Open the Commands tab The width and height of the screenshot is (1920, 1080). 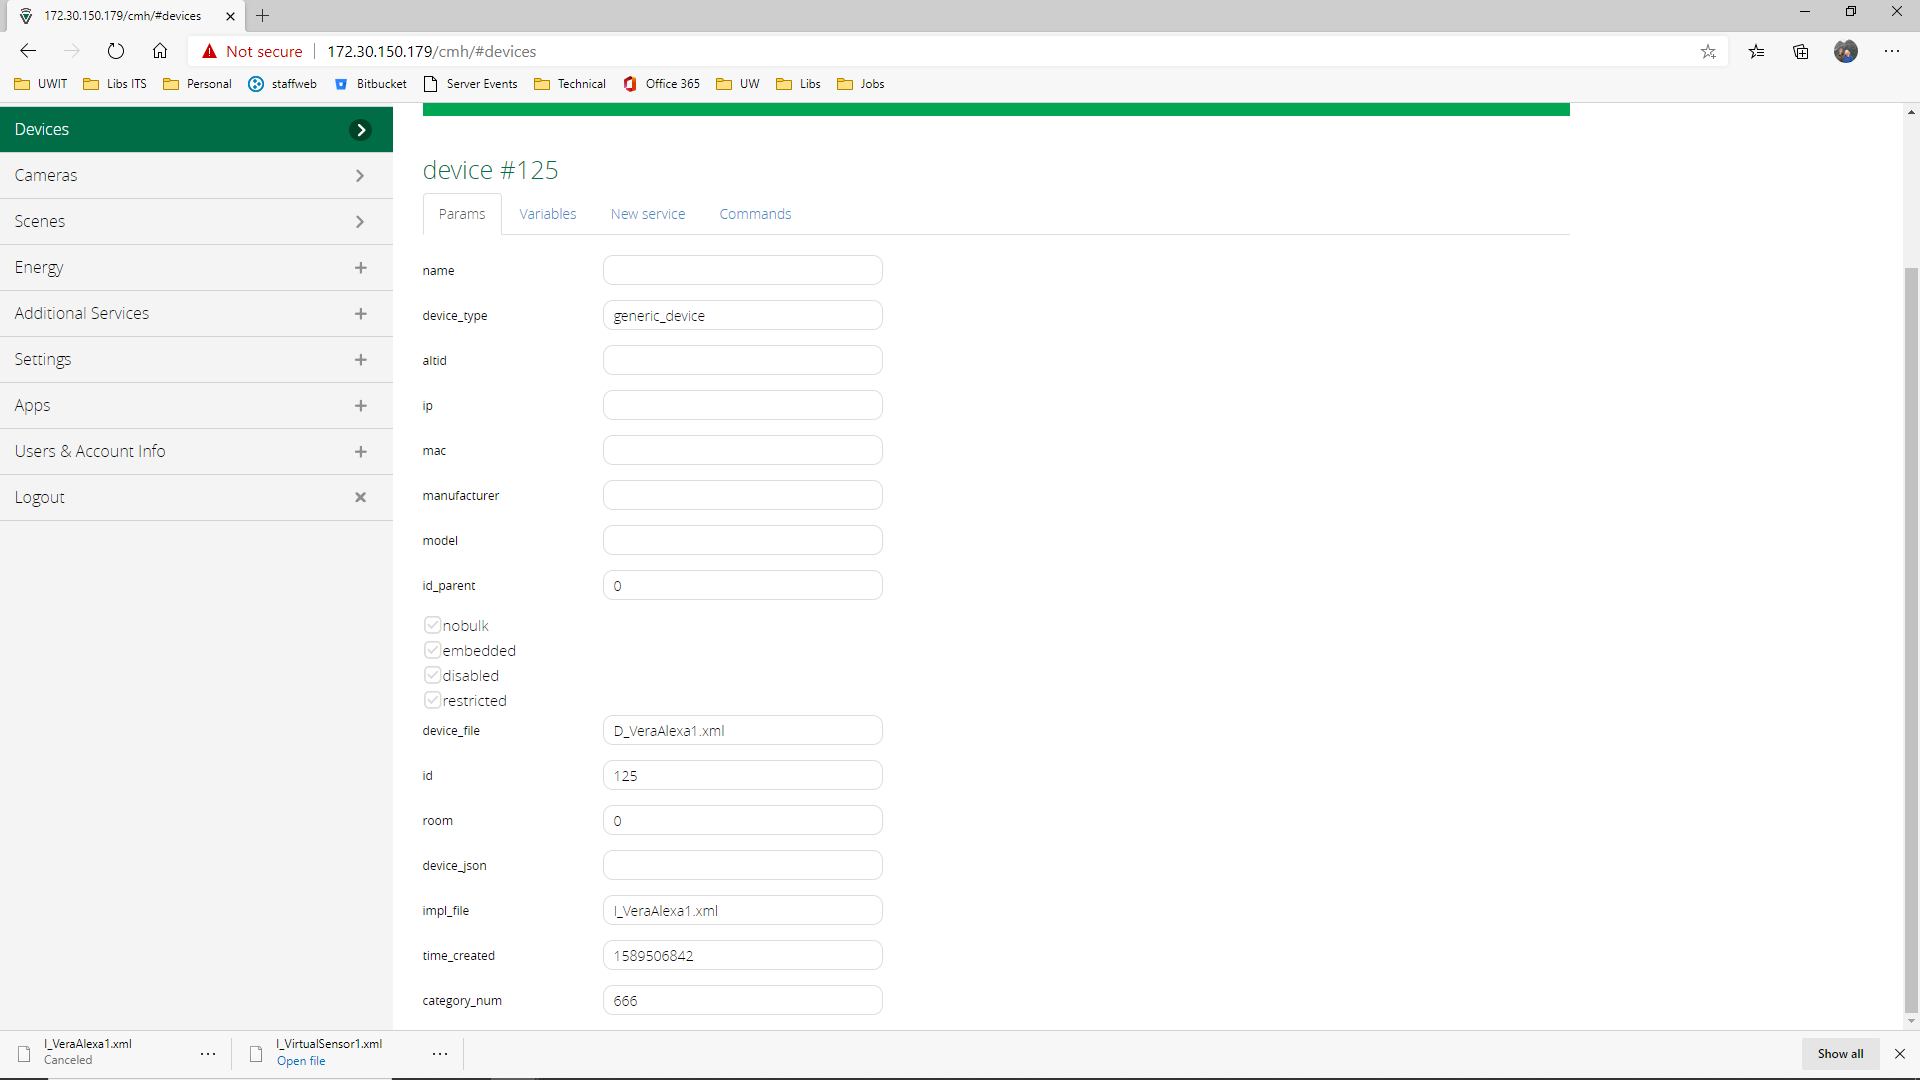click(755, 214)
